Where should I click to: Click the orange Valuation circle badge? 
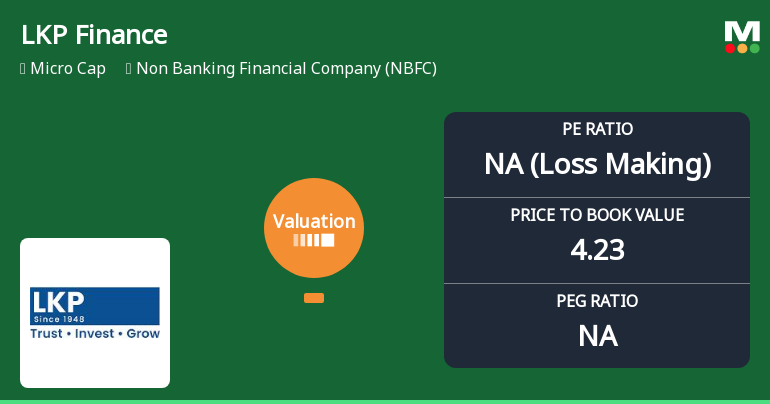click(x=313, y=228)
